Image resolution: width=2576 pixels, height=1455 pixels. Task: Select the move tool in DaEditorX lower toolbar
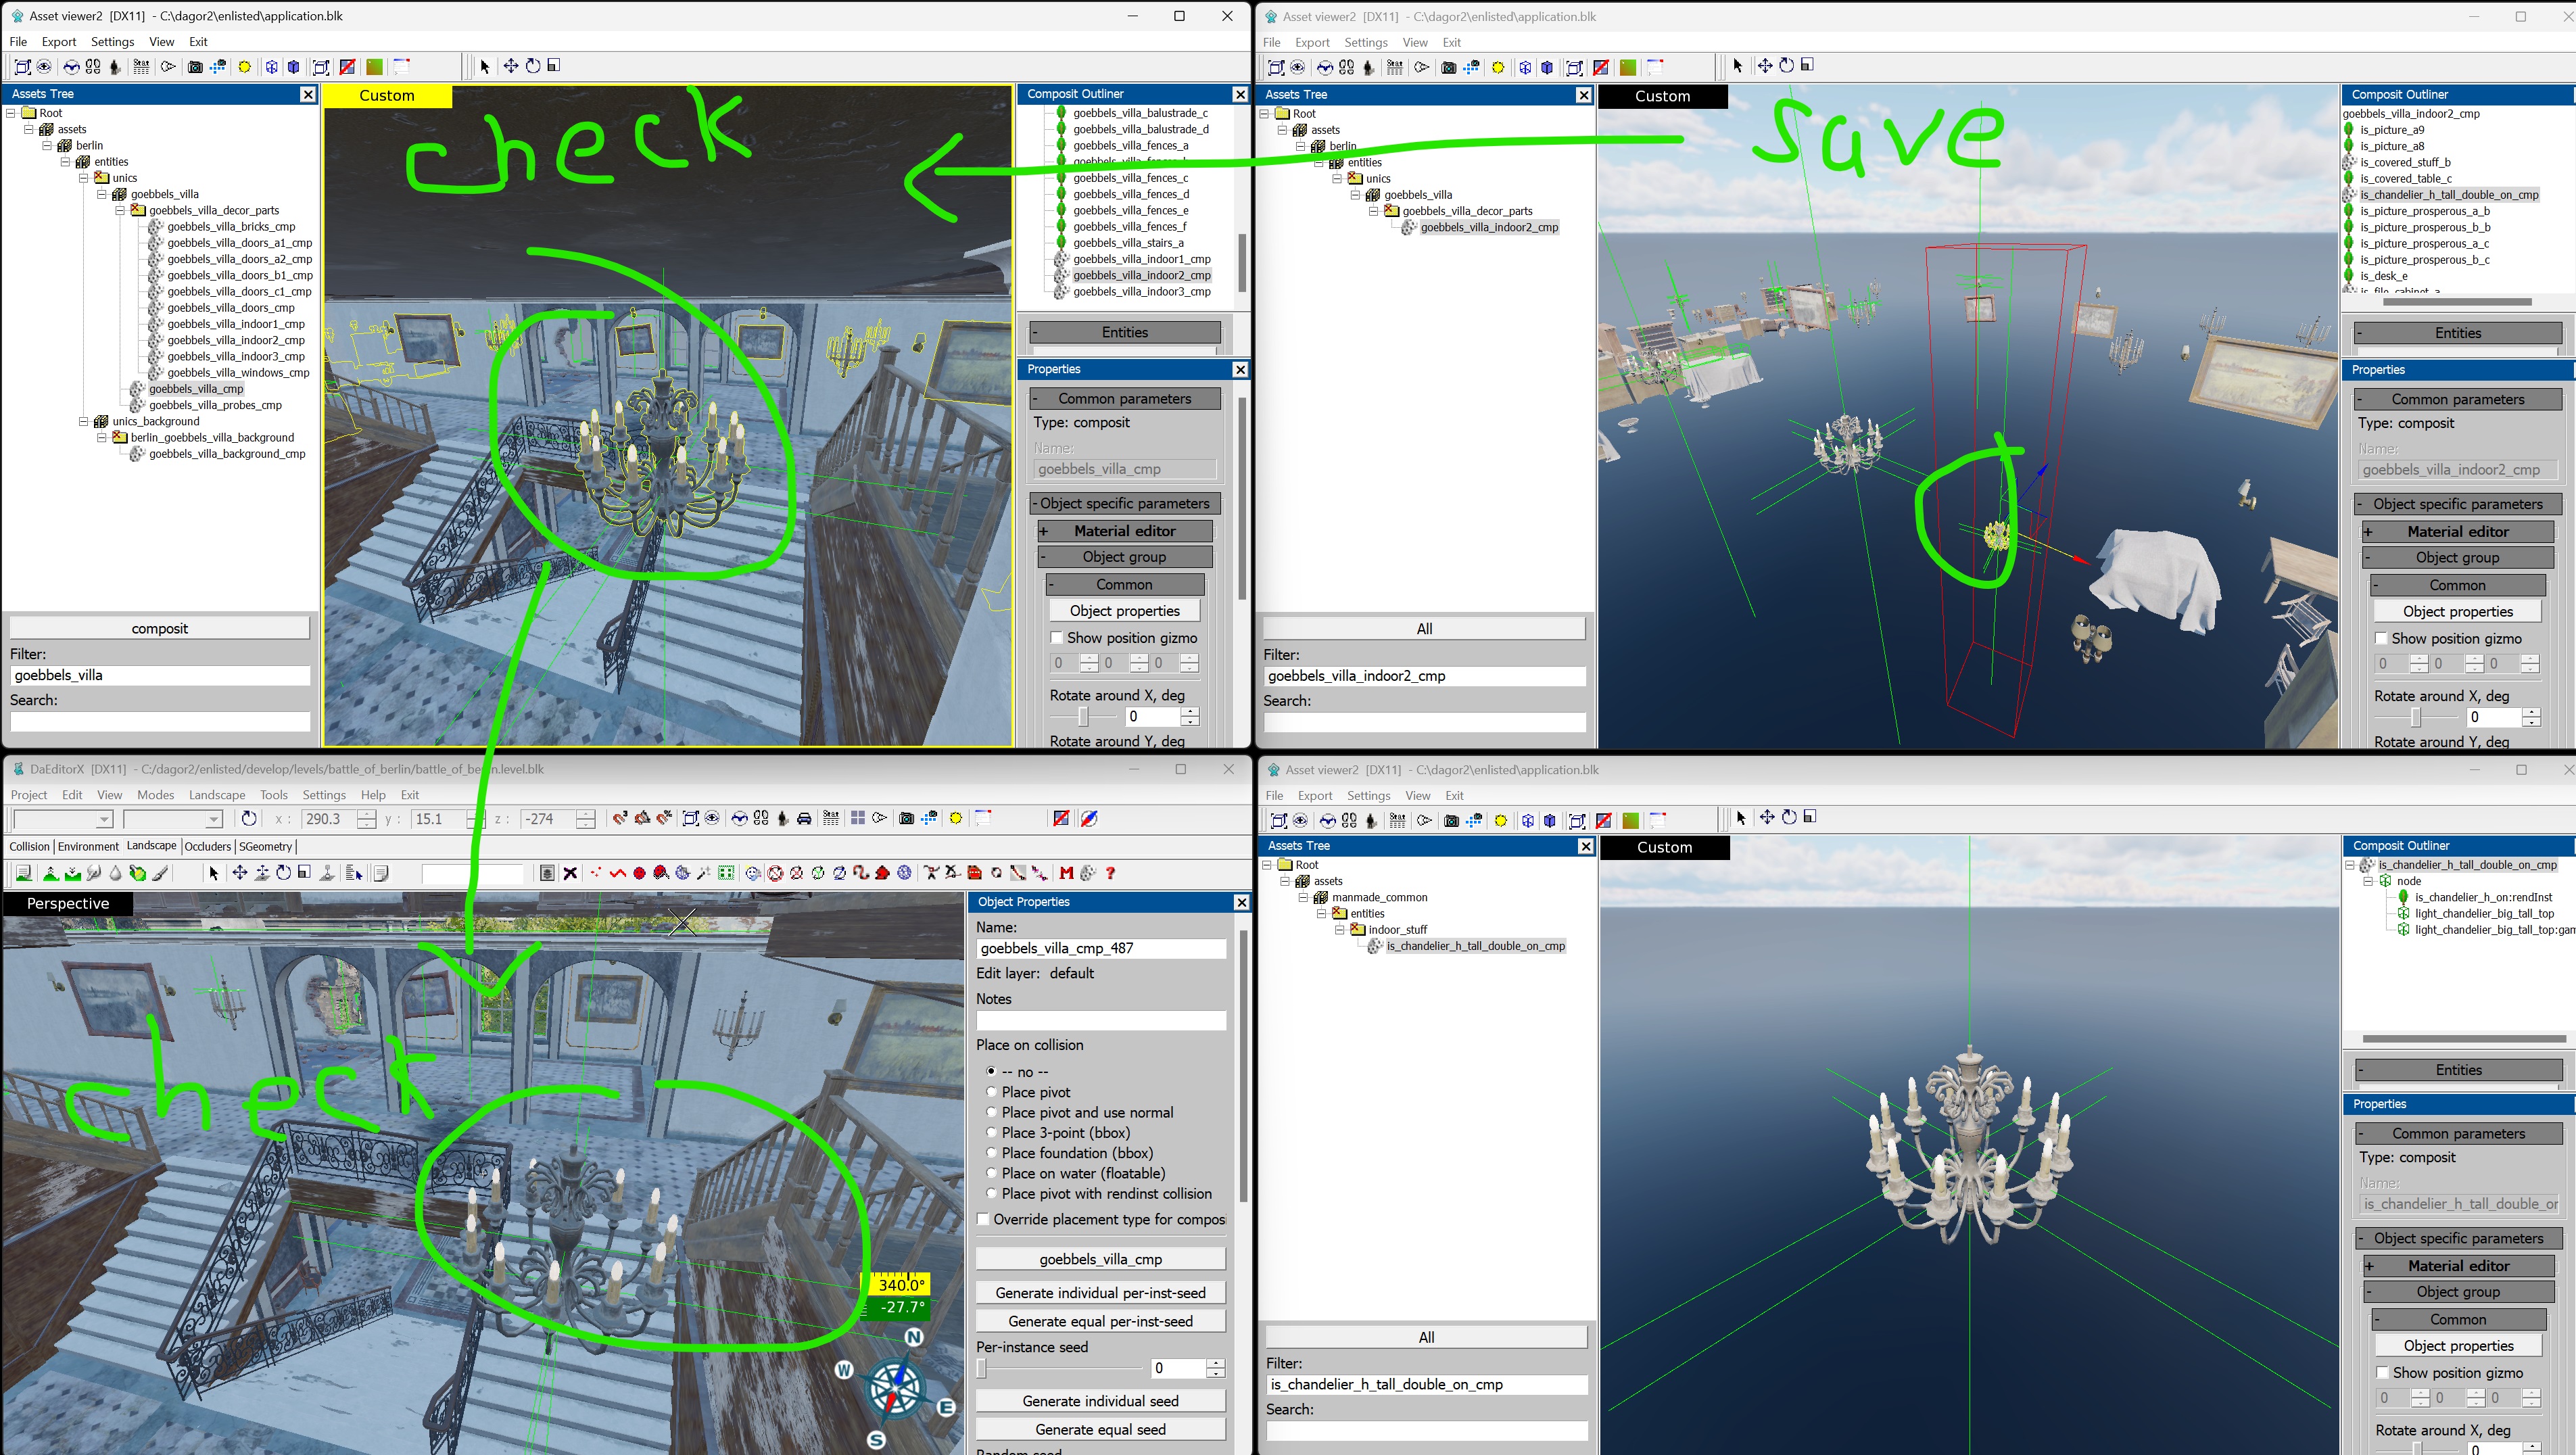(239, 873)
